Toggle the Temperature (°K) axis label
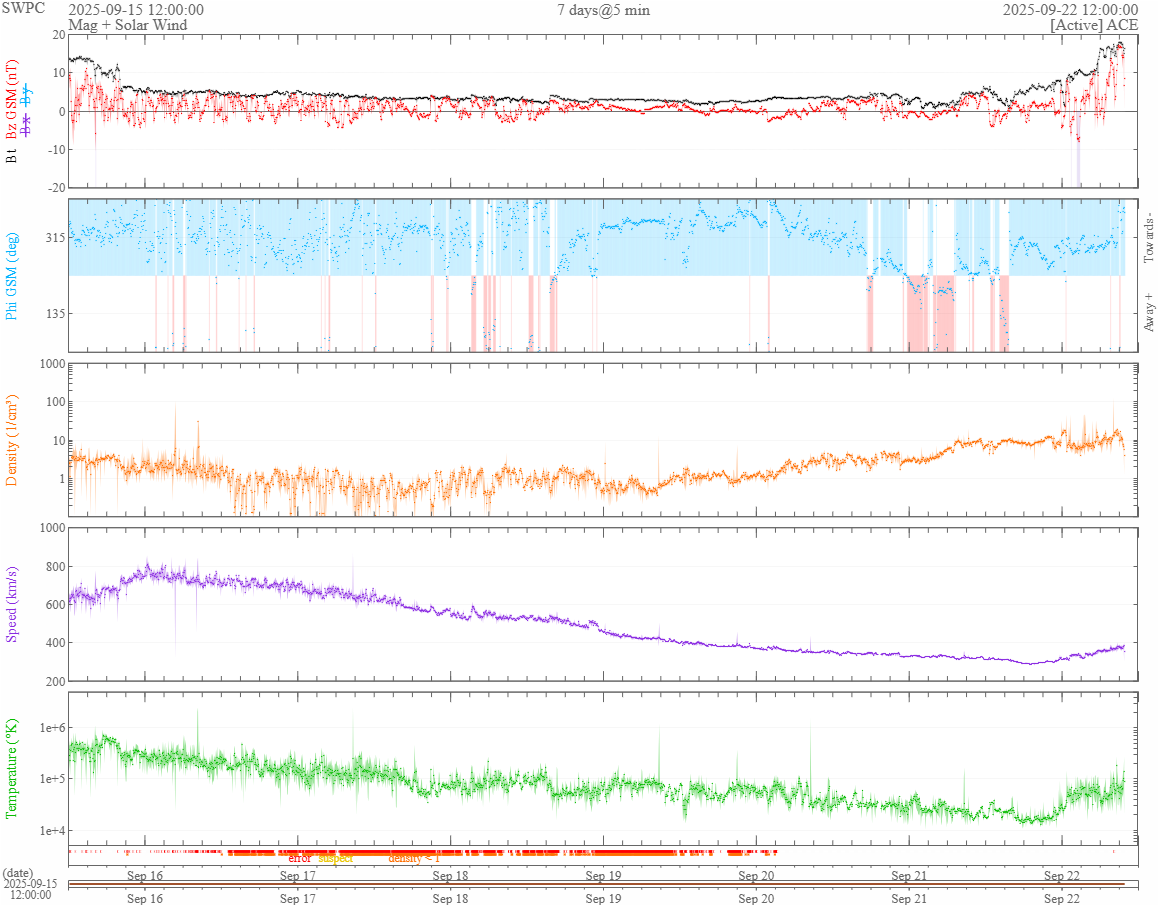1158x905 pixels. click(11, 768)
